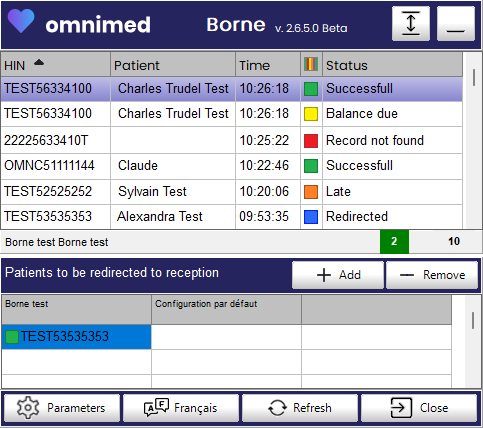The height and width of the screenshot is (428, 483).
Task: Click time 10:22:46 cell
Action: (268, 166)
